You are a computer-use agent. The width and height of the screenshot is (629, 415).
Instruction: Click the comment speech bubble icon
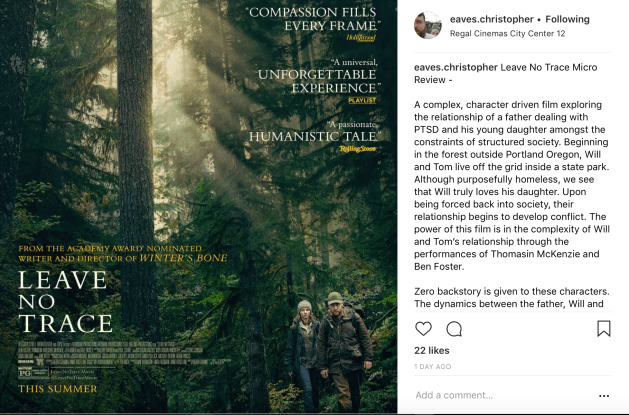pyautogui.click(x=453, y=328)
